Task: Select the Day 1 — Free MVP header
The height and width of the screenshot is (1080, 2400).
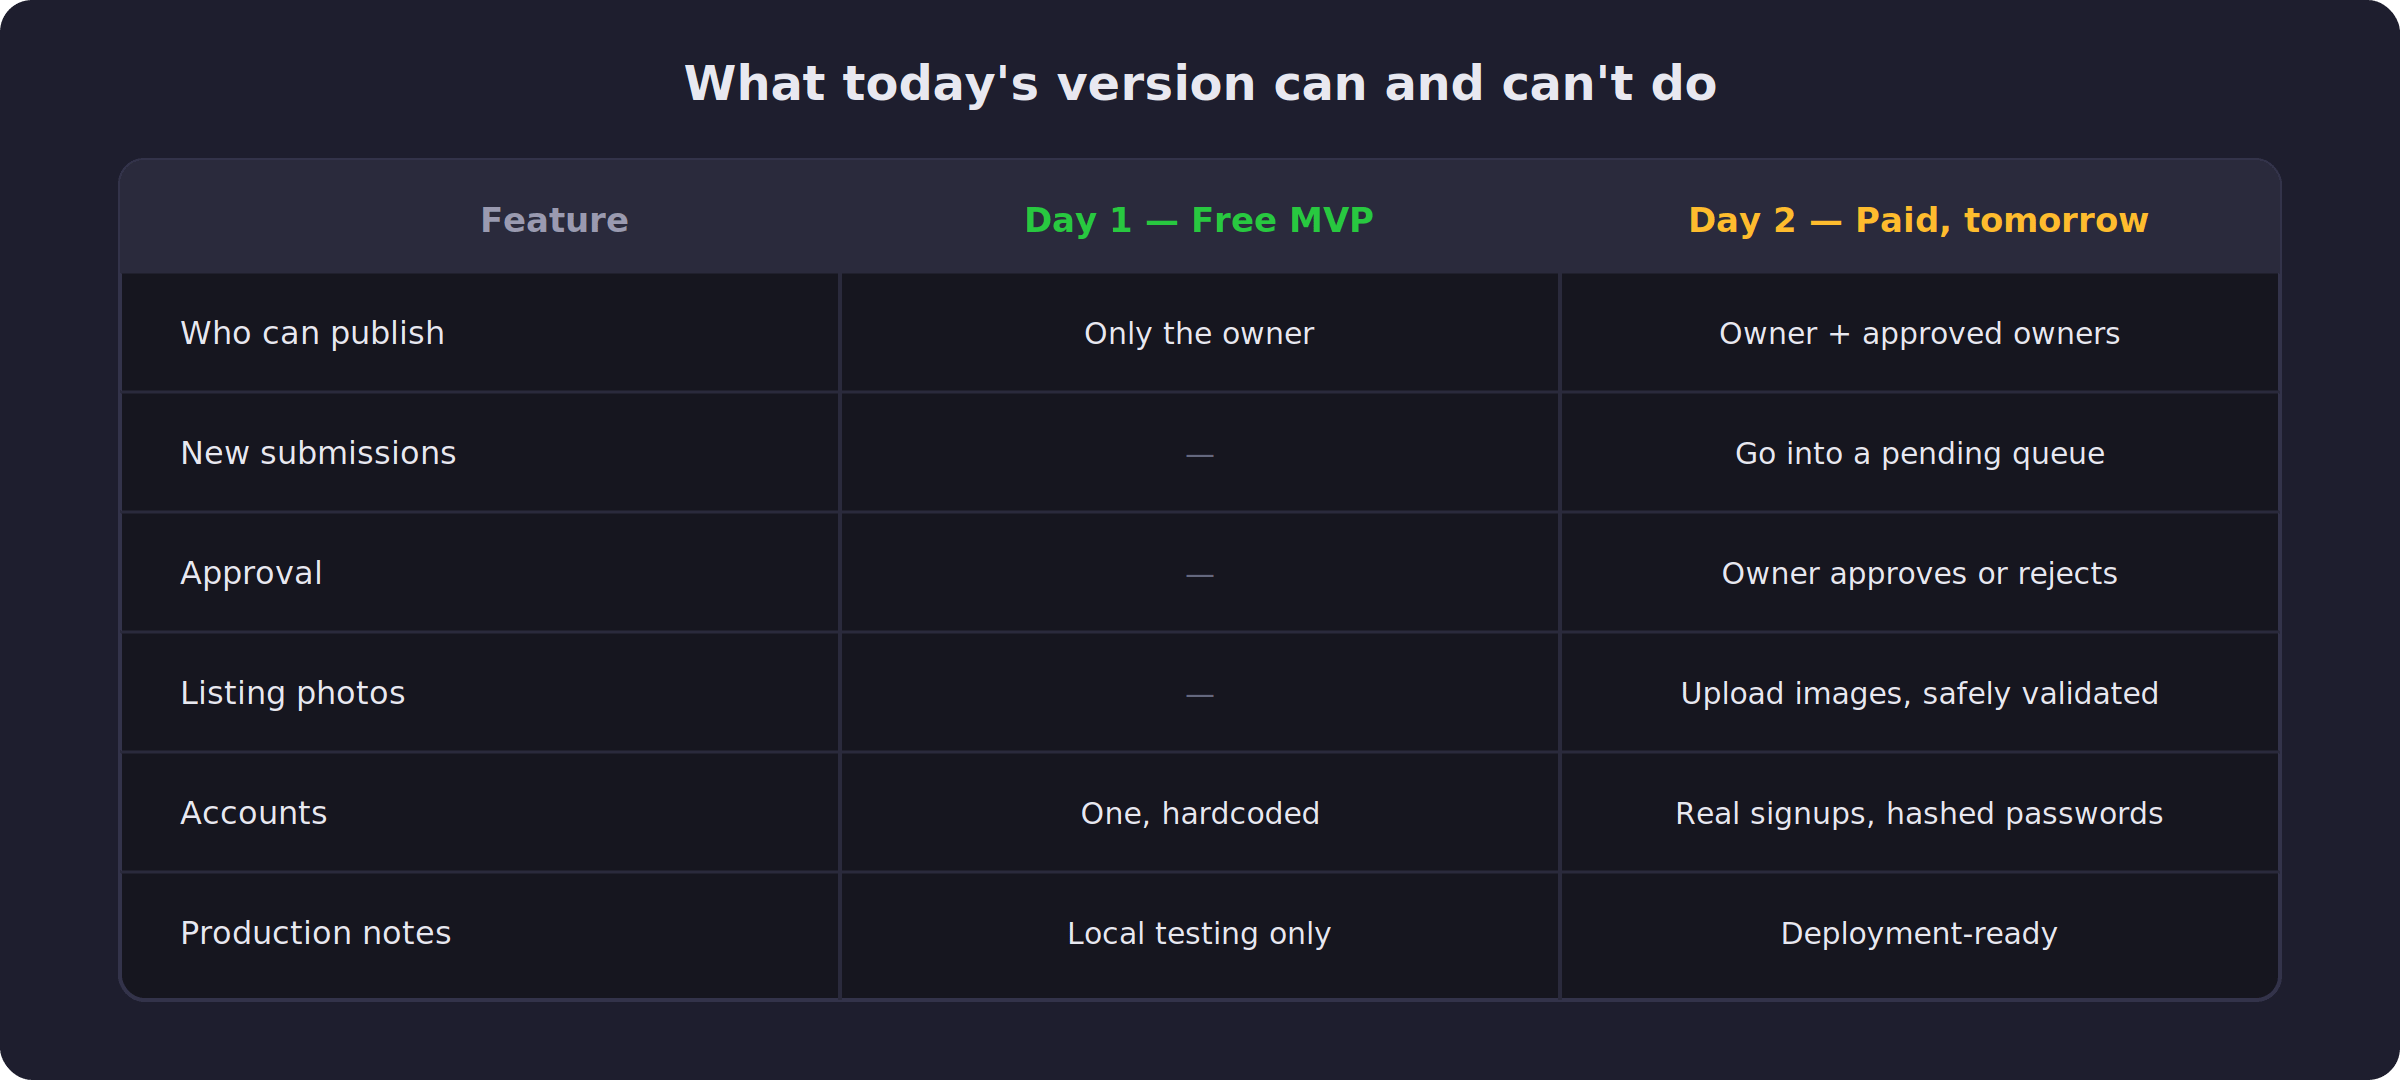Action: click(x=1199, y=220)
